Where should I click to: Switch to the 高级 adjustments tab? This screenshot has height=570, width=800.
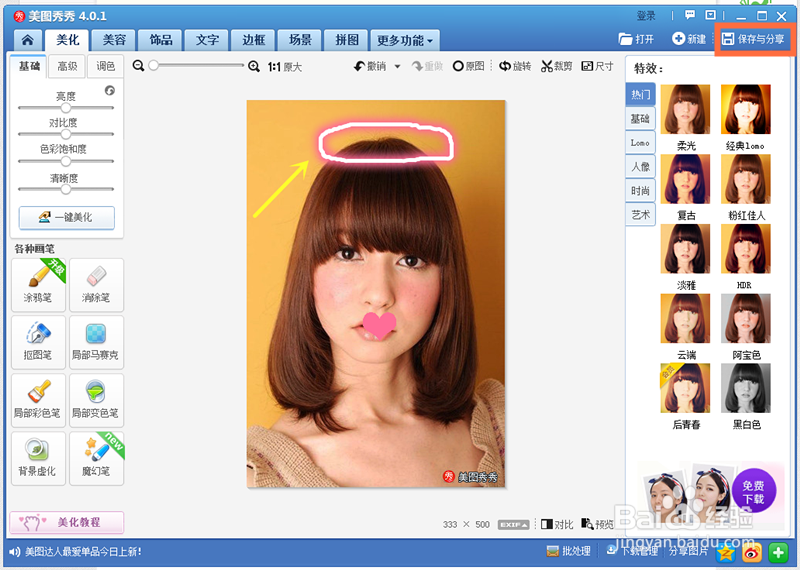[67, 66]
